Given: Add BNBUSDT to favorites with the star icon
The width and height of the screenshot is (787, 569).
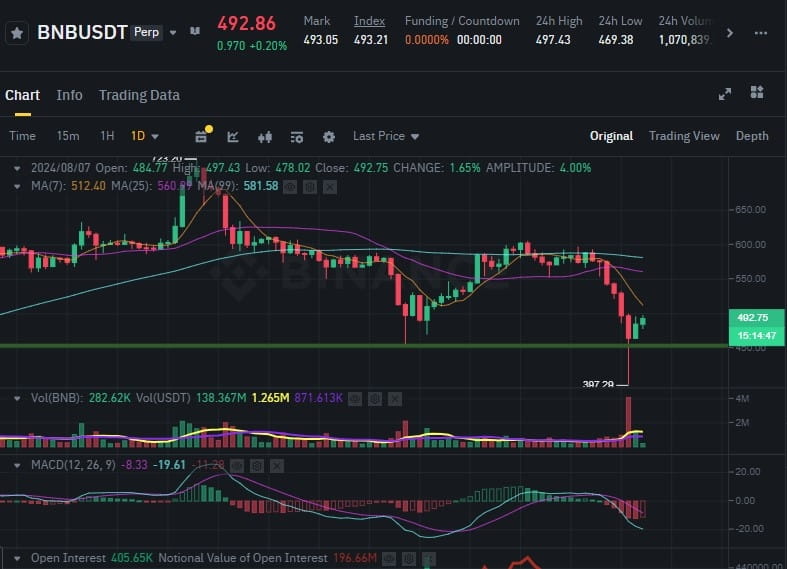Looking at the screenshot, I should (17, 33).
